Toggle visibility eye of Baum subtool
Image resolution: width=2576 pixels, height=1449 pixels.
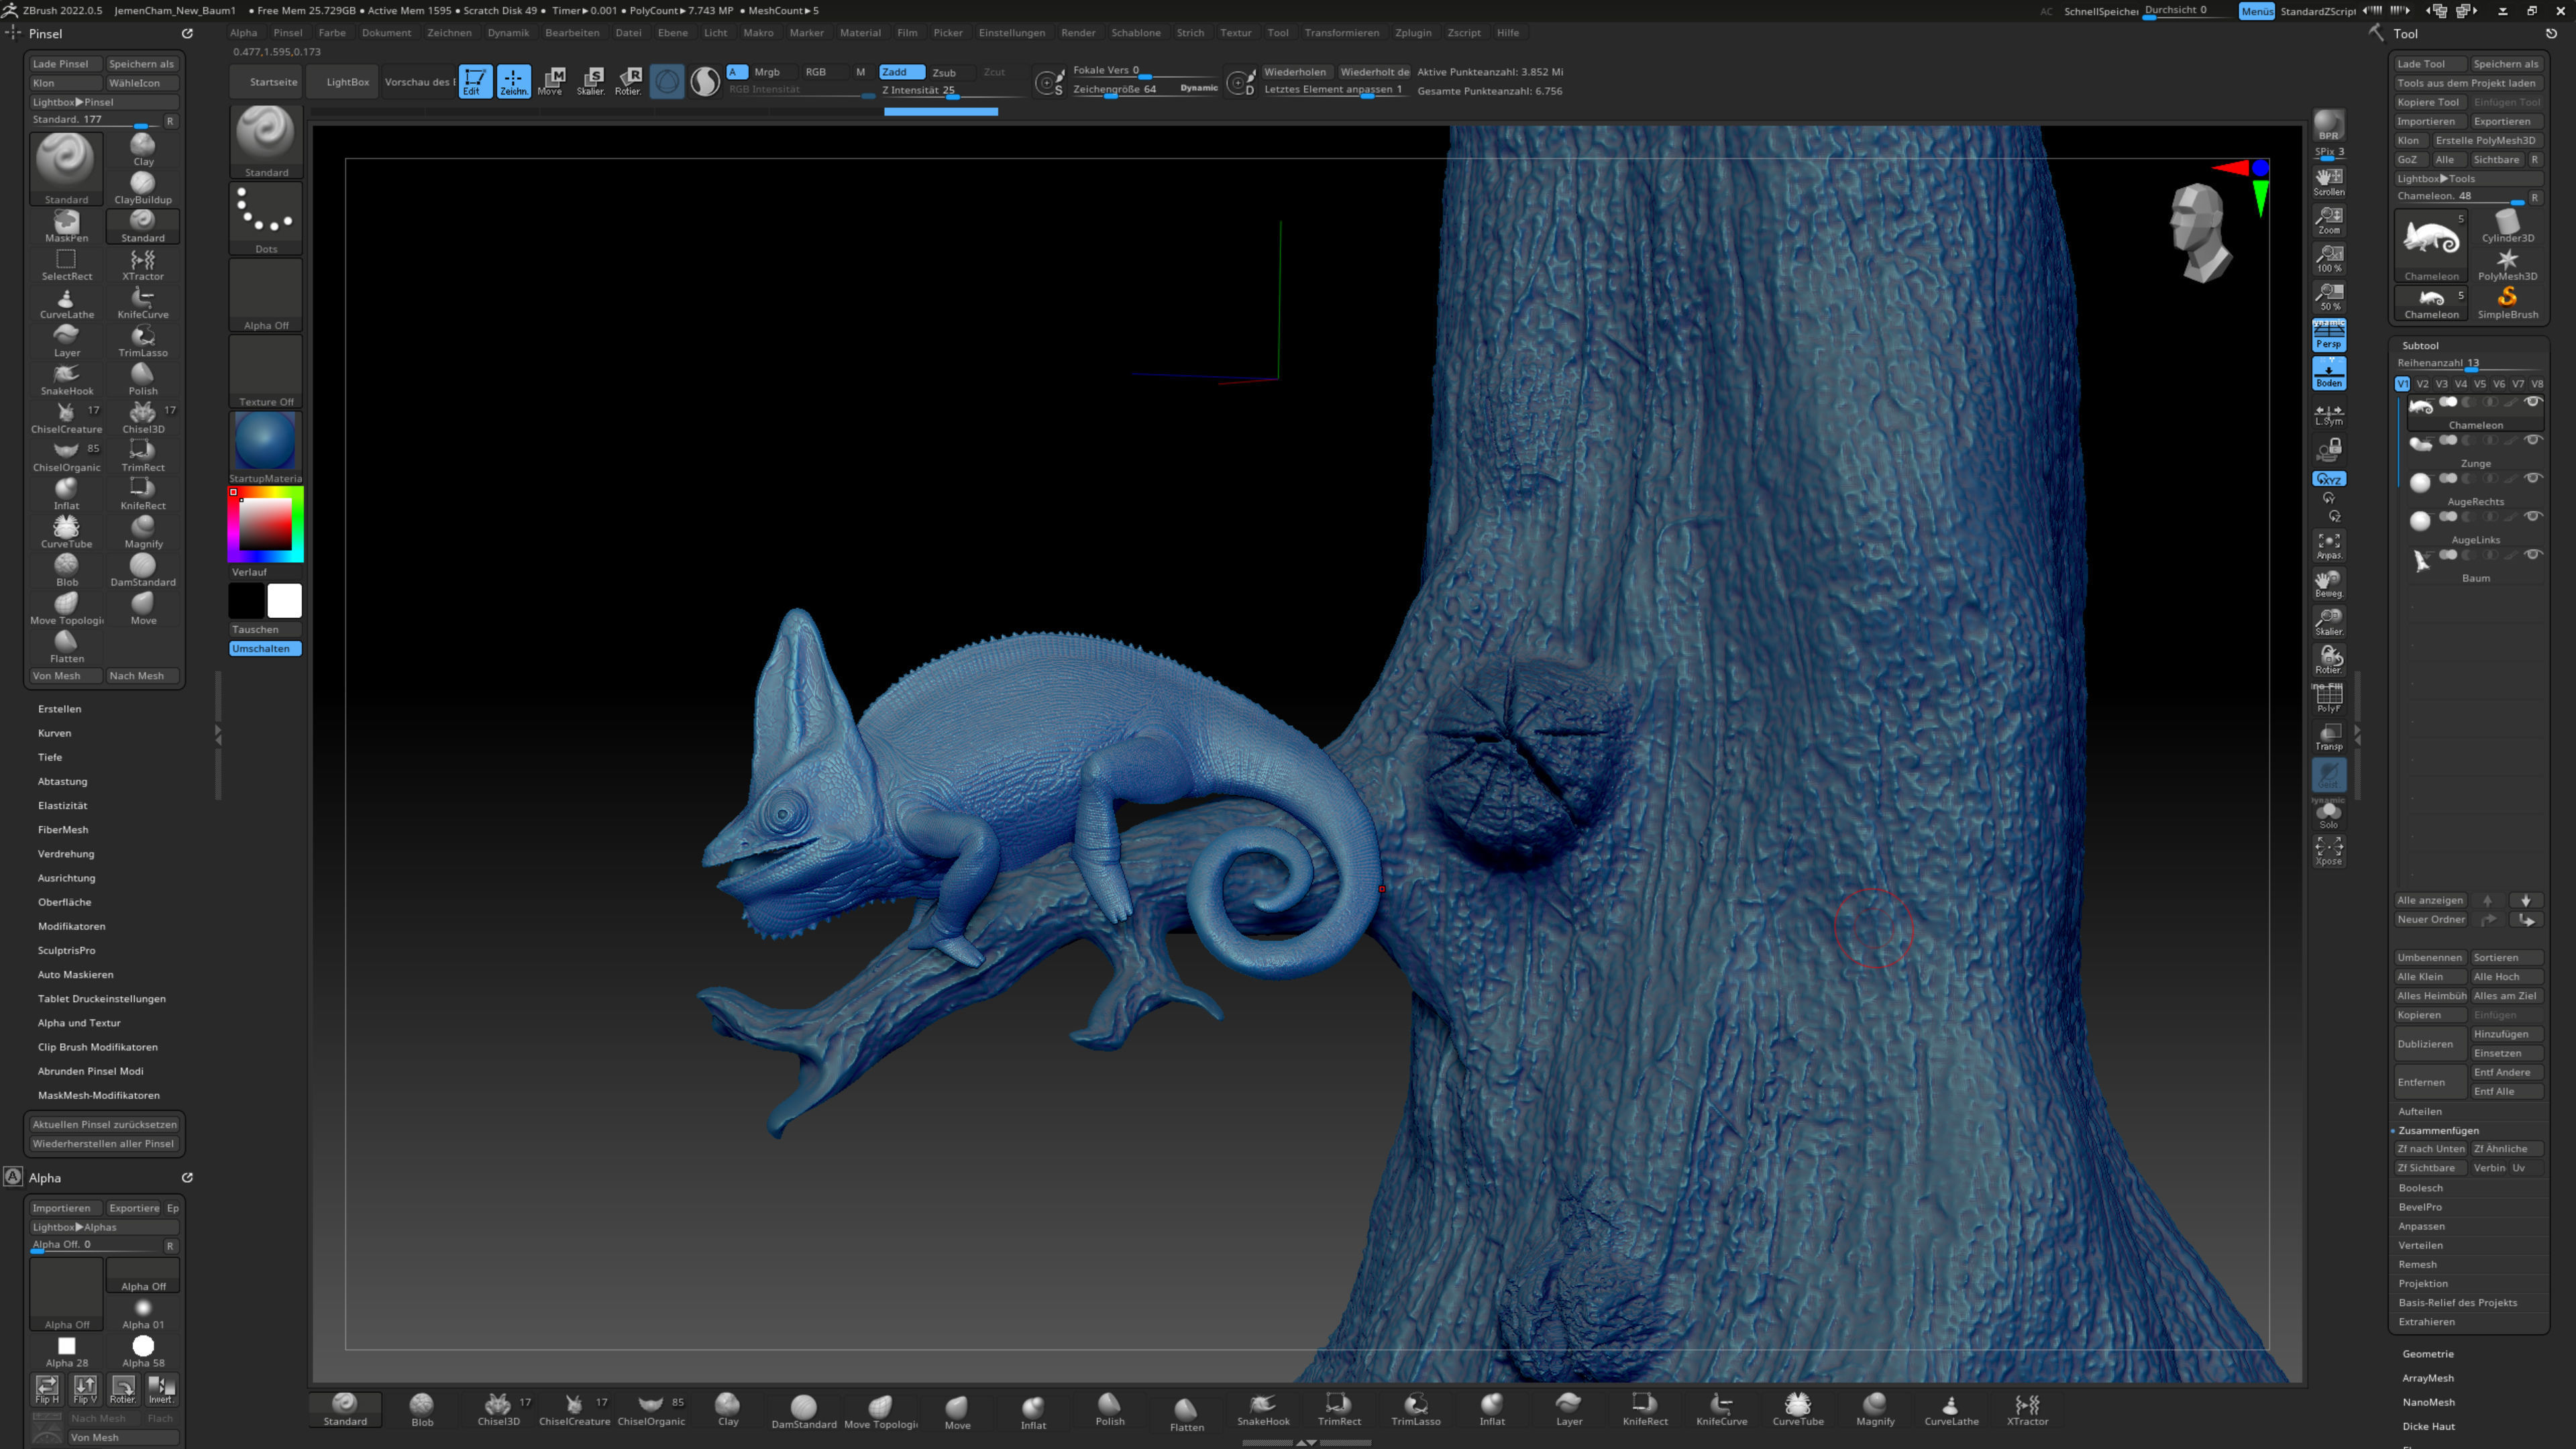[x=2533, y=554]
